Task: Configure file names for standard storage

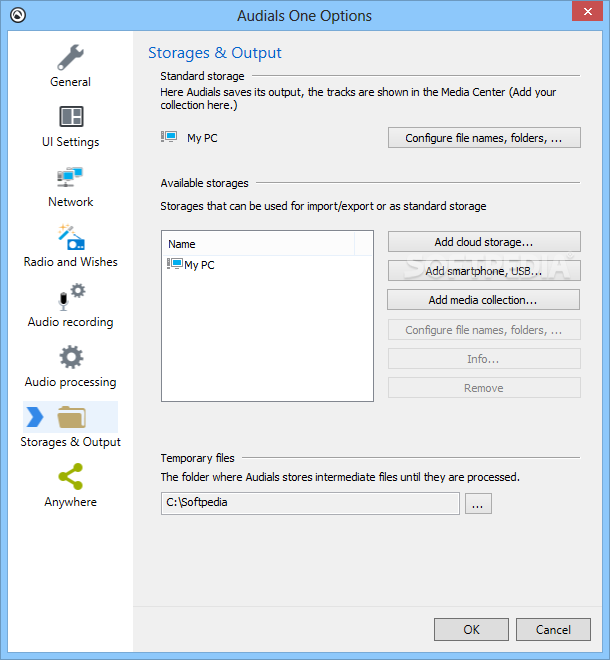Action: coord(484,138)
